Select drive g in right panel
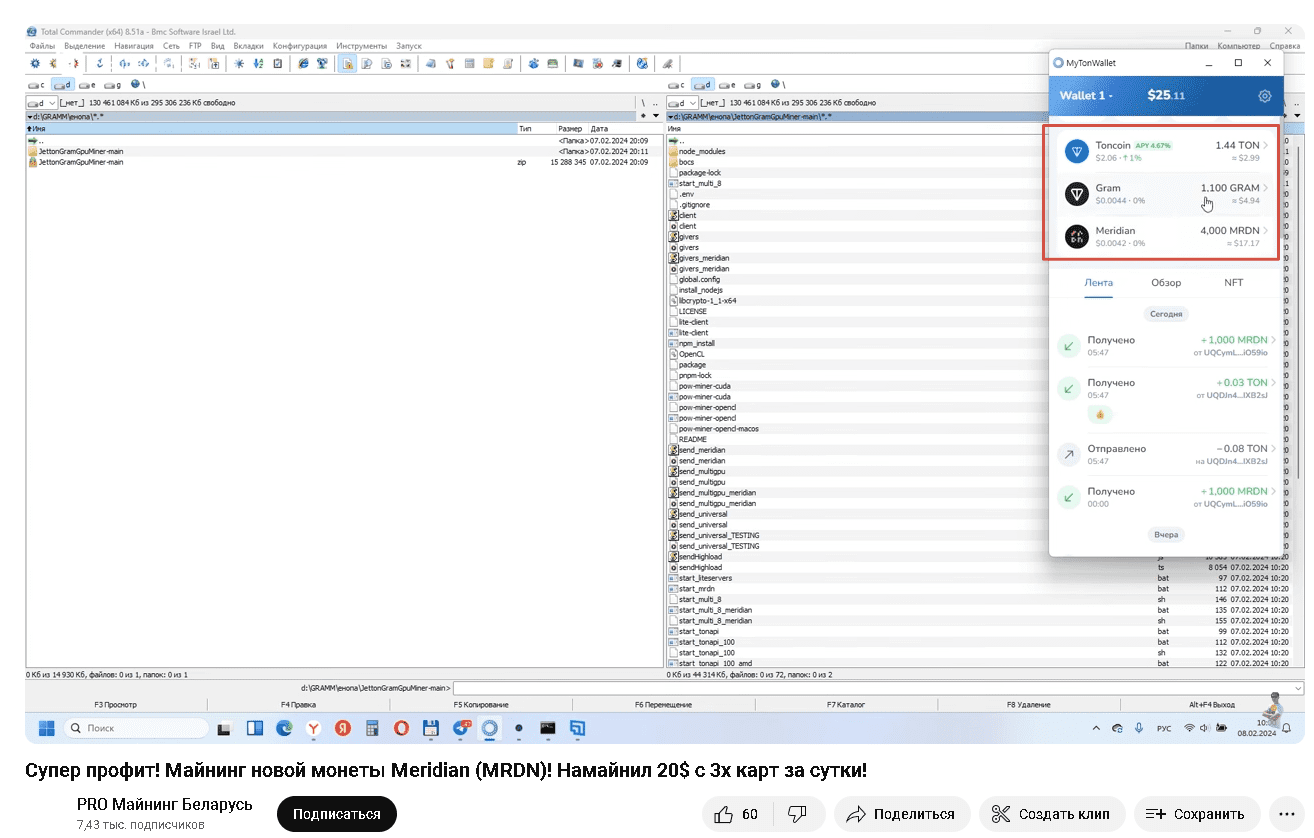The width and height of the screenshot is (1314, 838). click(x=753, y=85)
